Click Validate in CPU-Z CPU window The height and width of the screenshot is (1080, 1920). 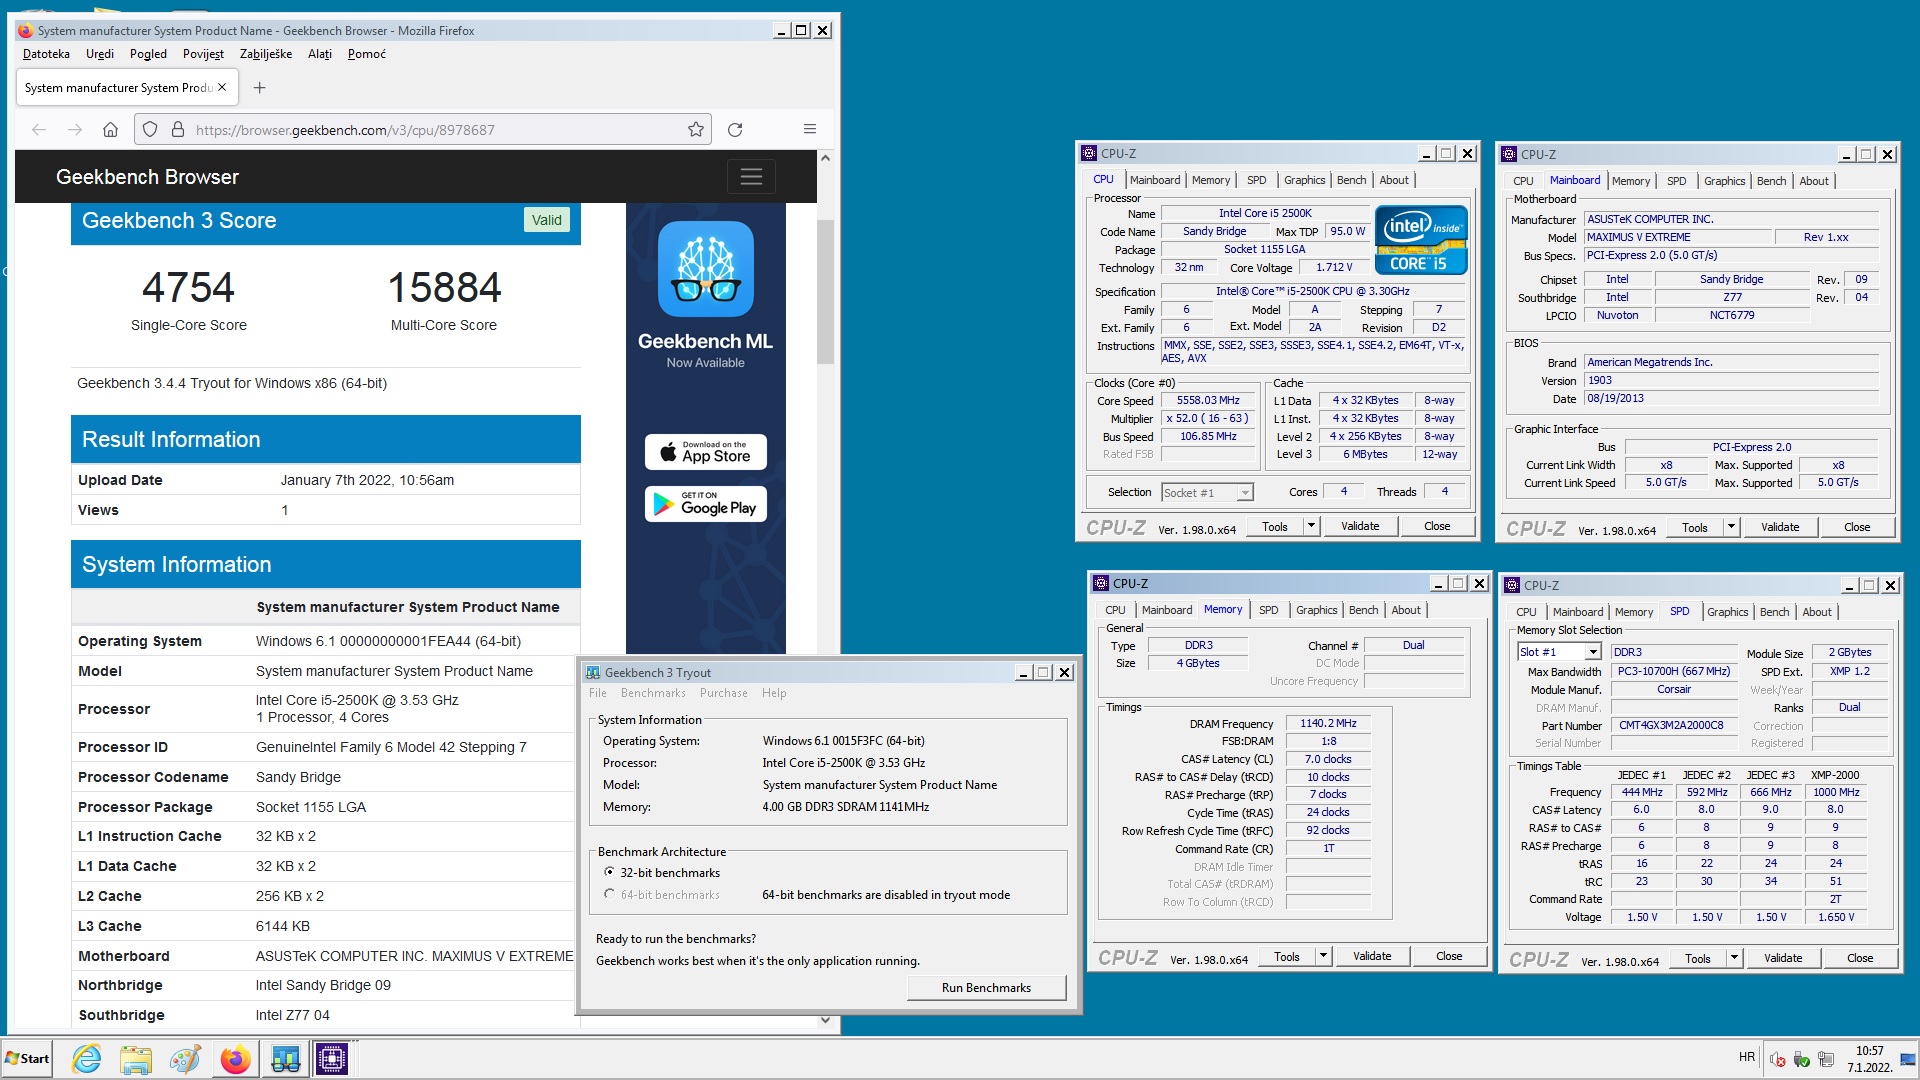point(1360,526)
